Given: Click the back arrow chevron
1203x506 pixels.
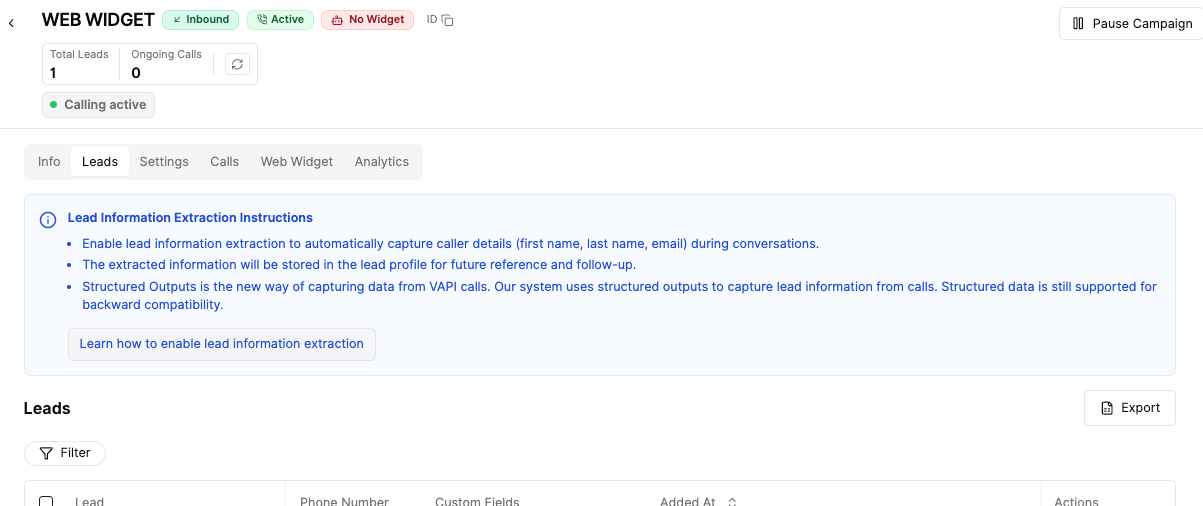Looking at the screenshot, I should pos(11,23).
